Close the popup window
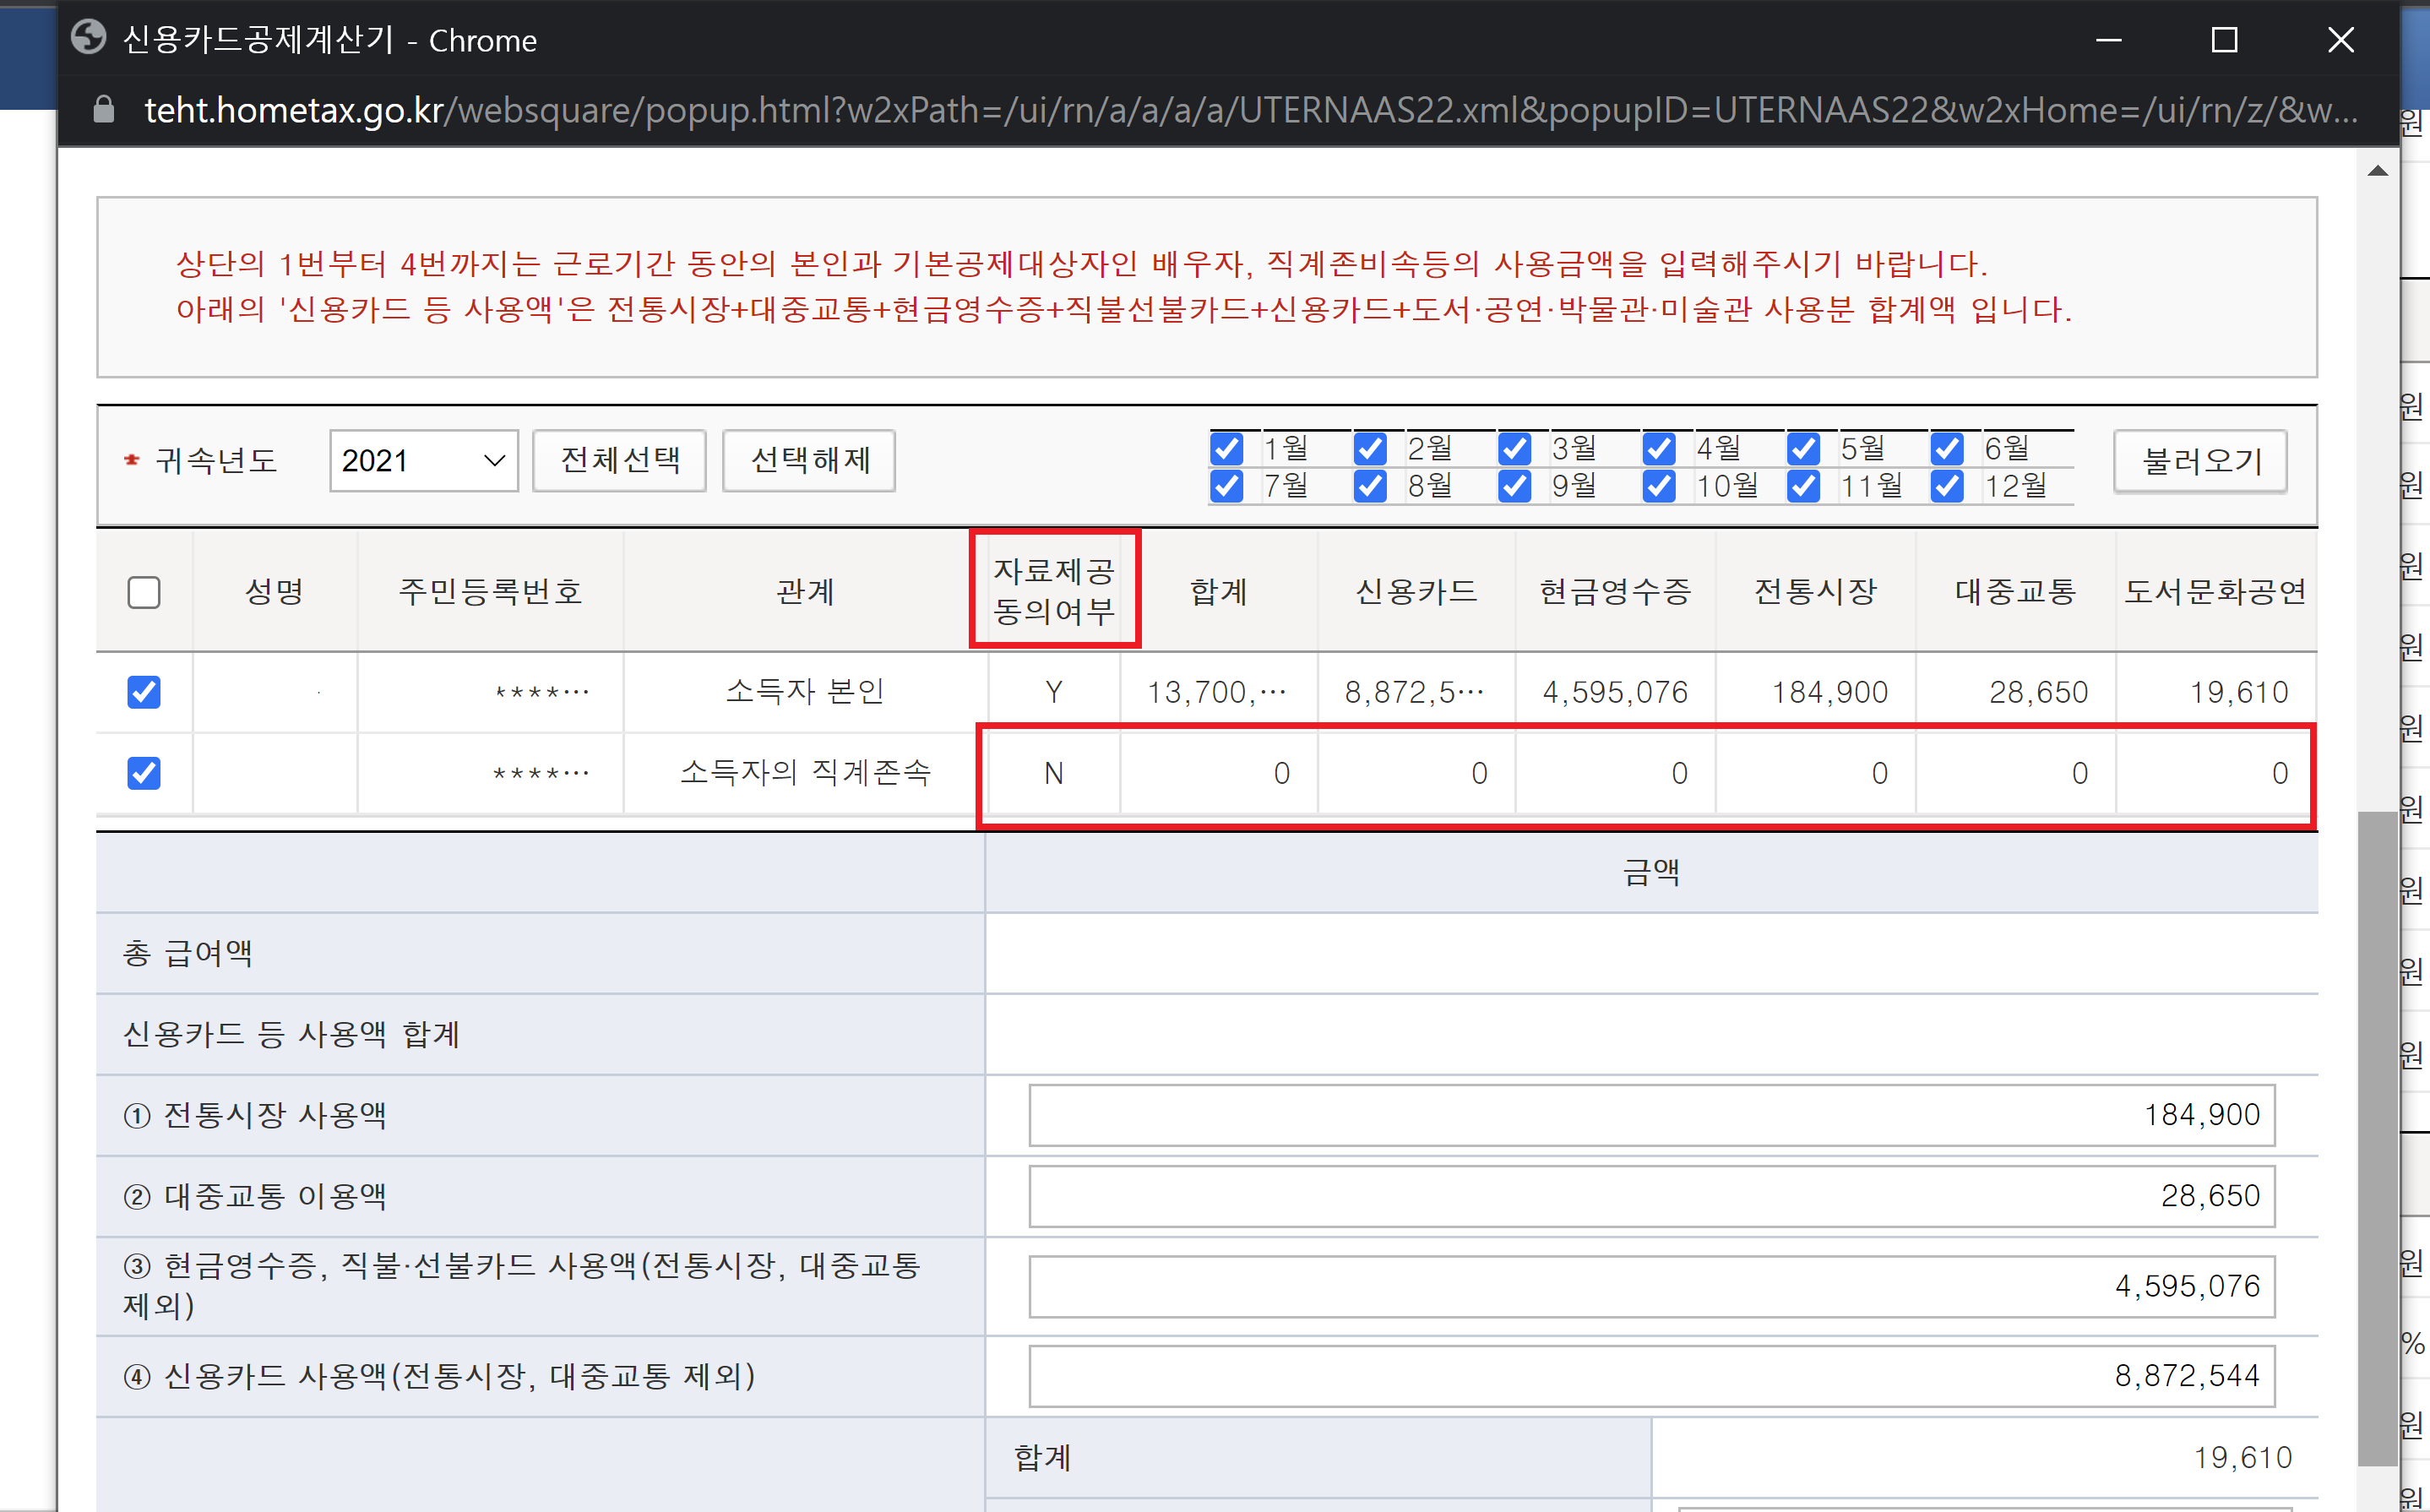 tap(2340, 40)
